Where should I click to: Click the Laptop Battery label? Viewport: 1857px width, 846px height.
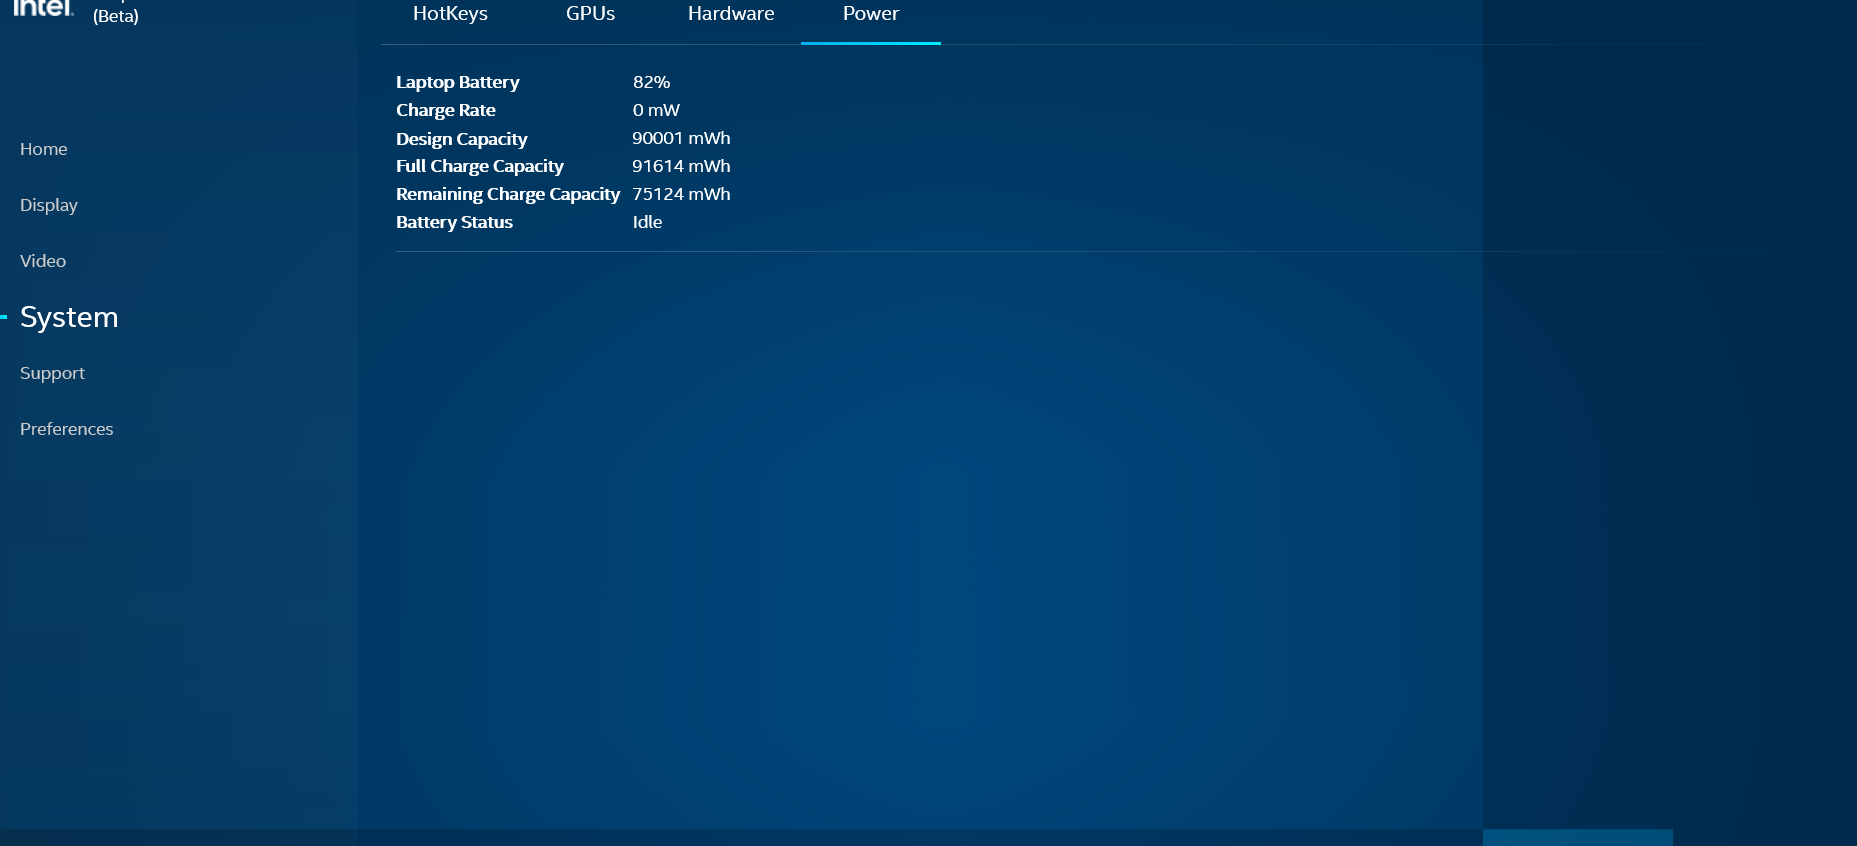(458, 82)
